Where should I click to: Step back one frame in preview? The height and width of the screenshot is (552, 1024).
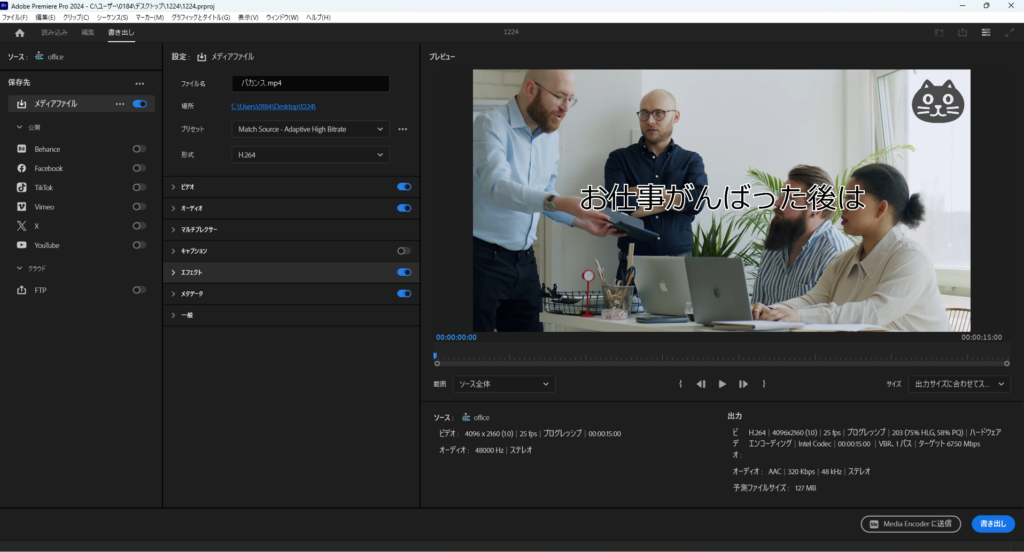click(x=701, y=384)
